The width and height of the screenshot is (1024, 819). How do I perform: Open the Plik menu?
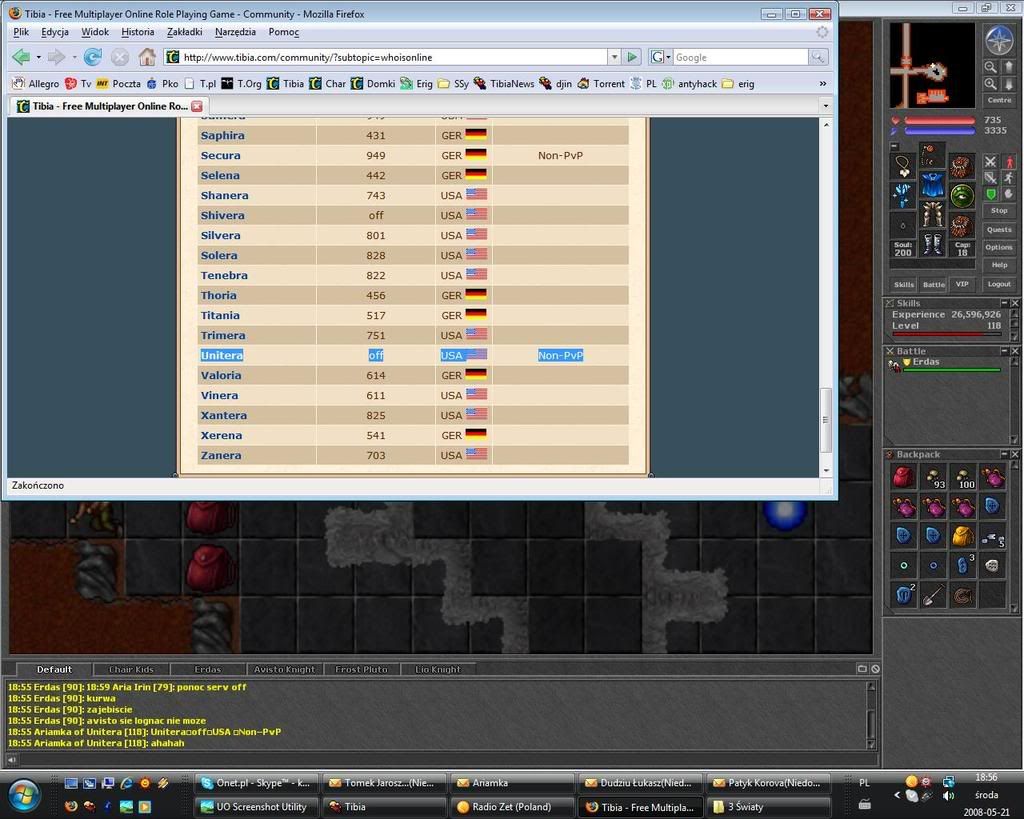click(21, 31)
